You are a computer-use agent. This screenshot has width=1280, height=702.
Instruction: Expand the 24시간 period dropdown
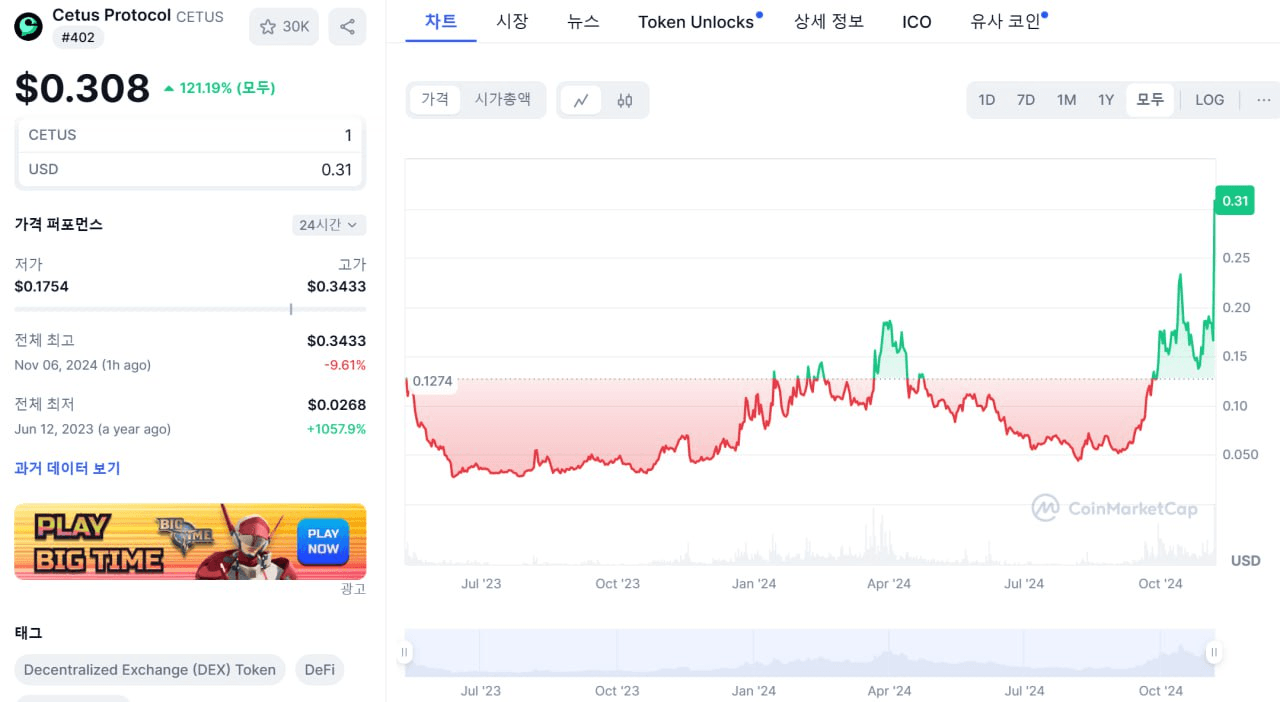point(329,225)
